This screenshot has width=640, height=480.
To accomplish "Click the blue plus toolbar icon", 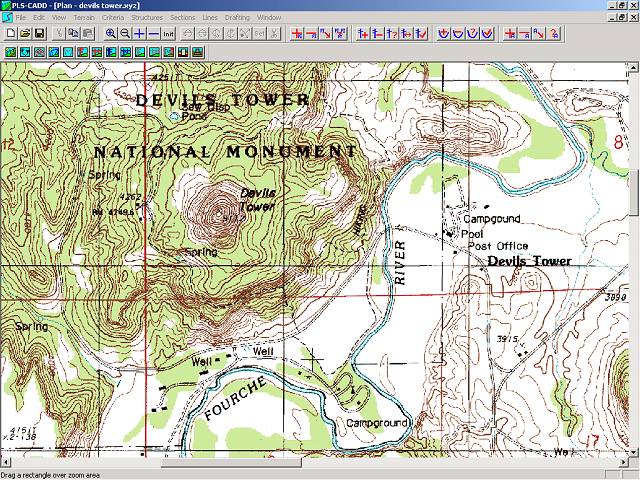I will tap(140, 33).
